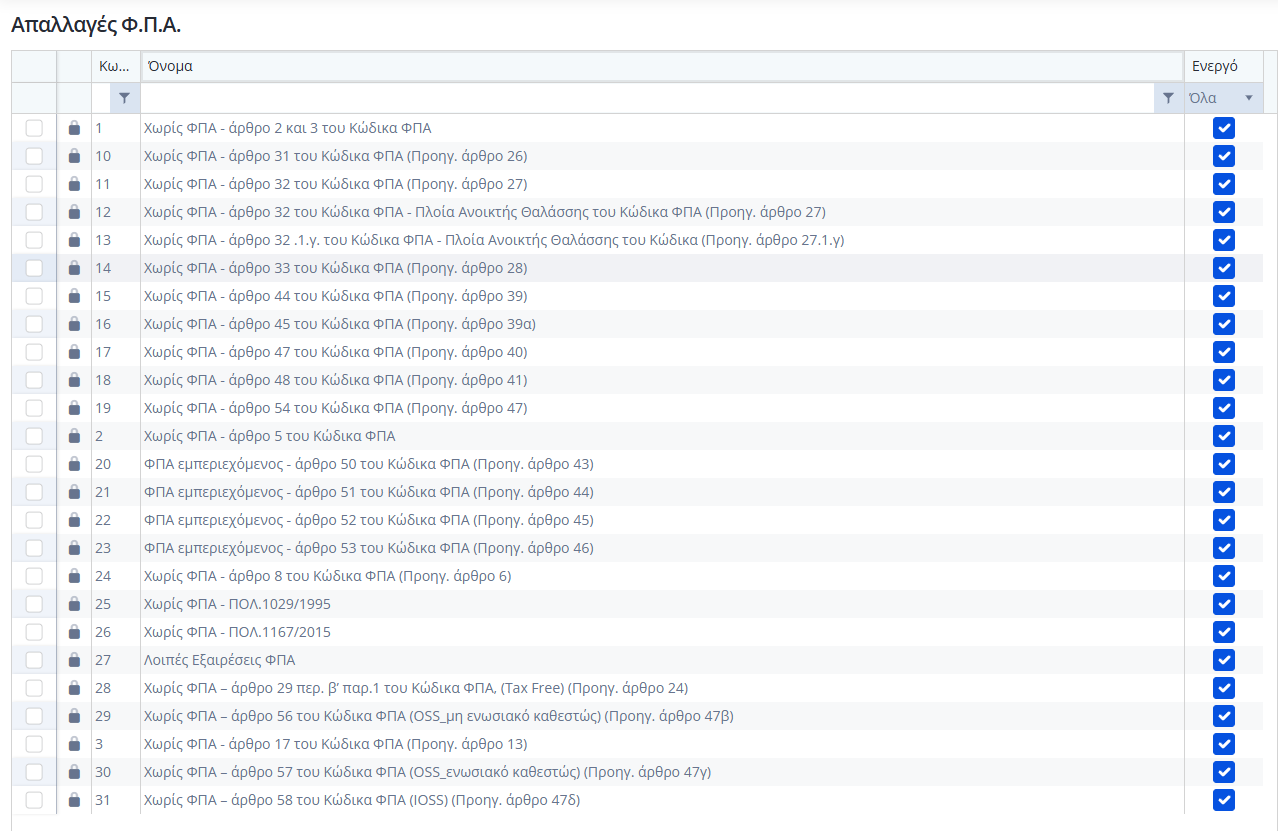Select the row checkbox for code 10
This screenshot has height=831, width=1278.
pos(34,156)
